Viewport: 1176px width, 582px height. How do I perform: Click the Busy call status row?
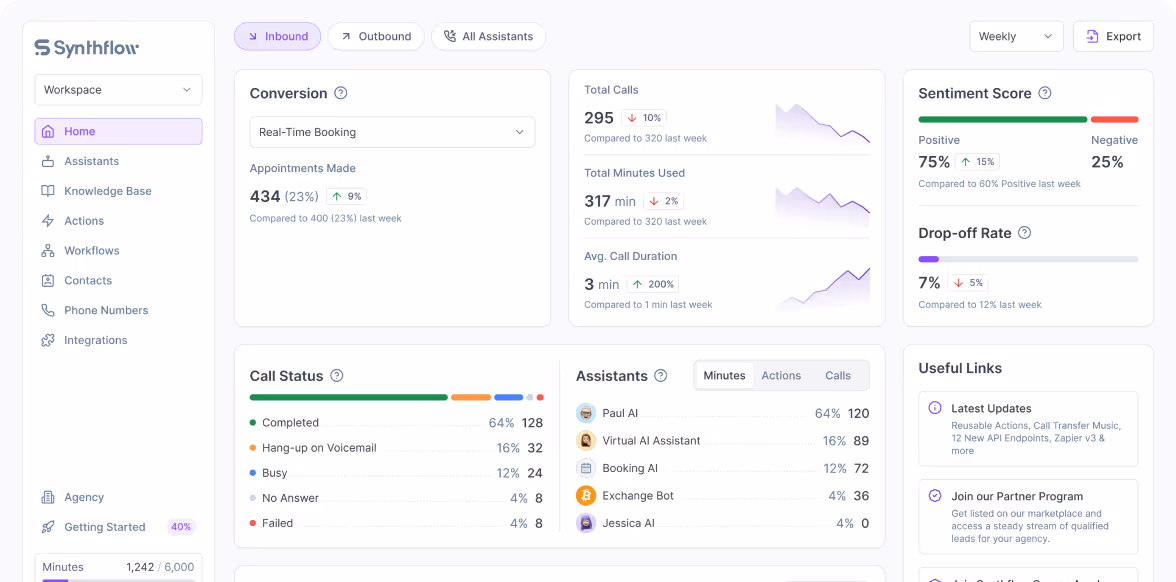pos(396,473)
